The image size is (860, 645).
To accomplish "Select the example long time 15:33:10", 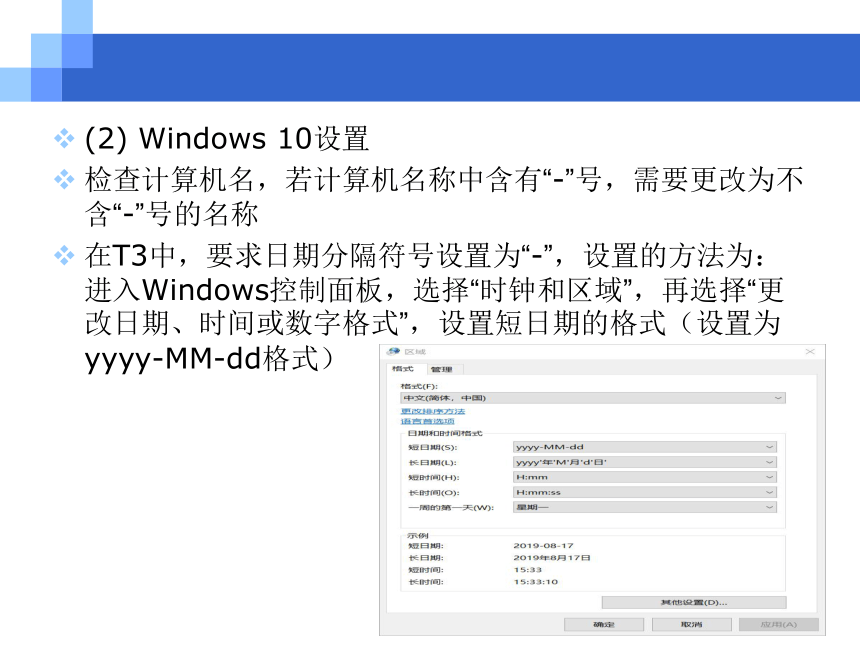I will (536, 582).
